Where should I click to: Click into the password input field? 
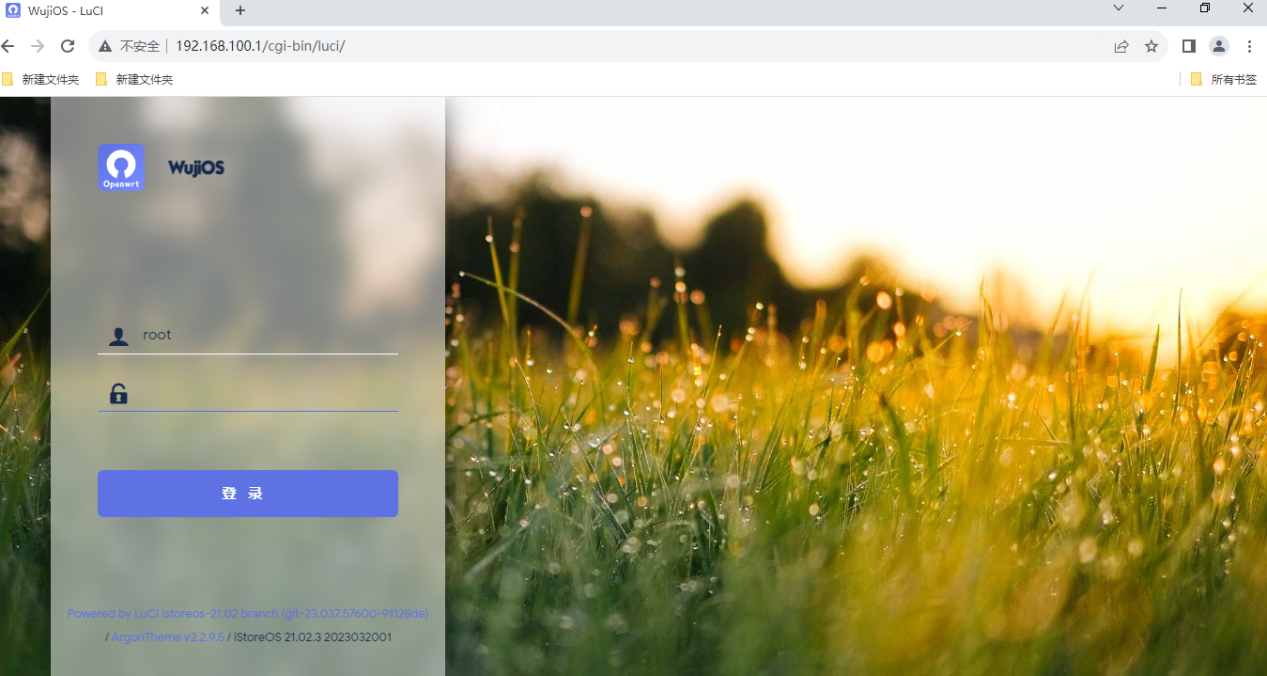(x=265, y=394)
